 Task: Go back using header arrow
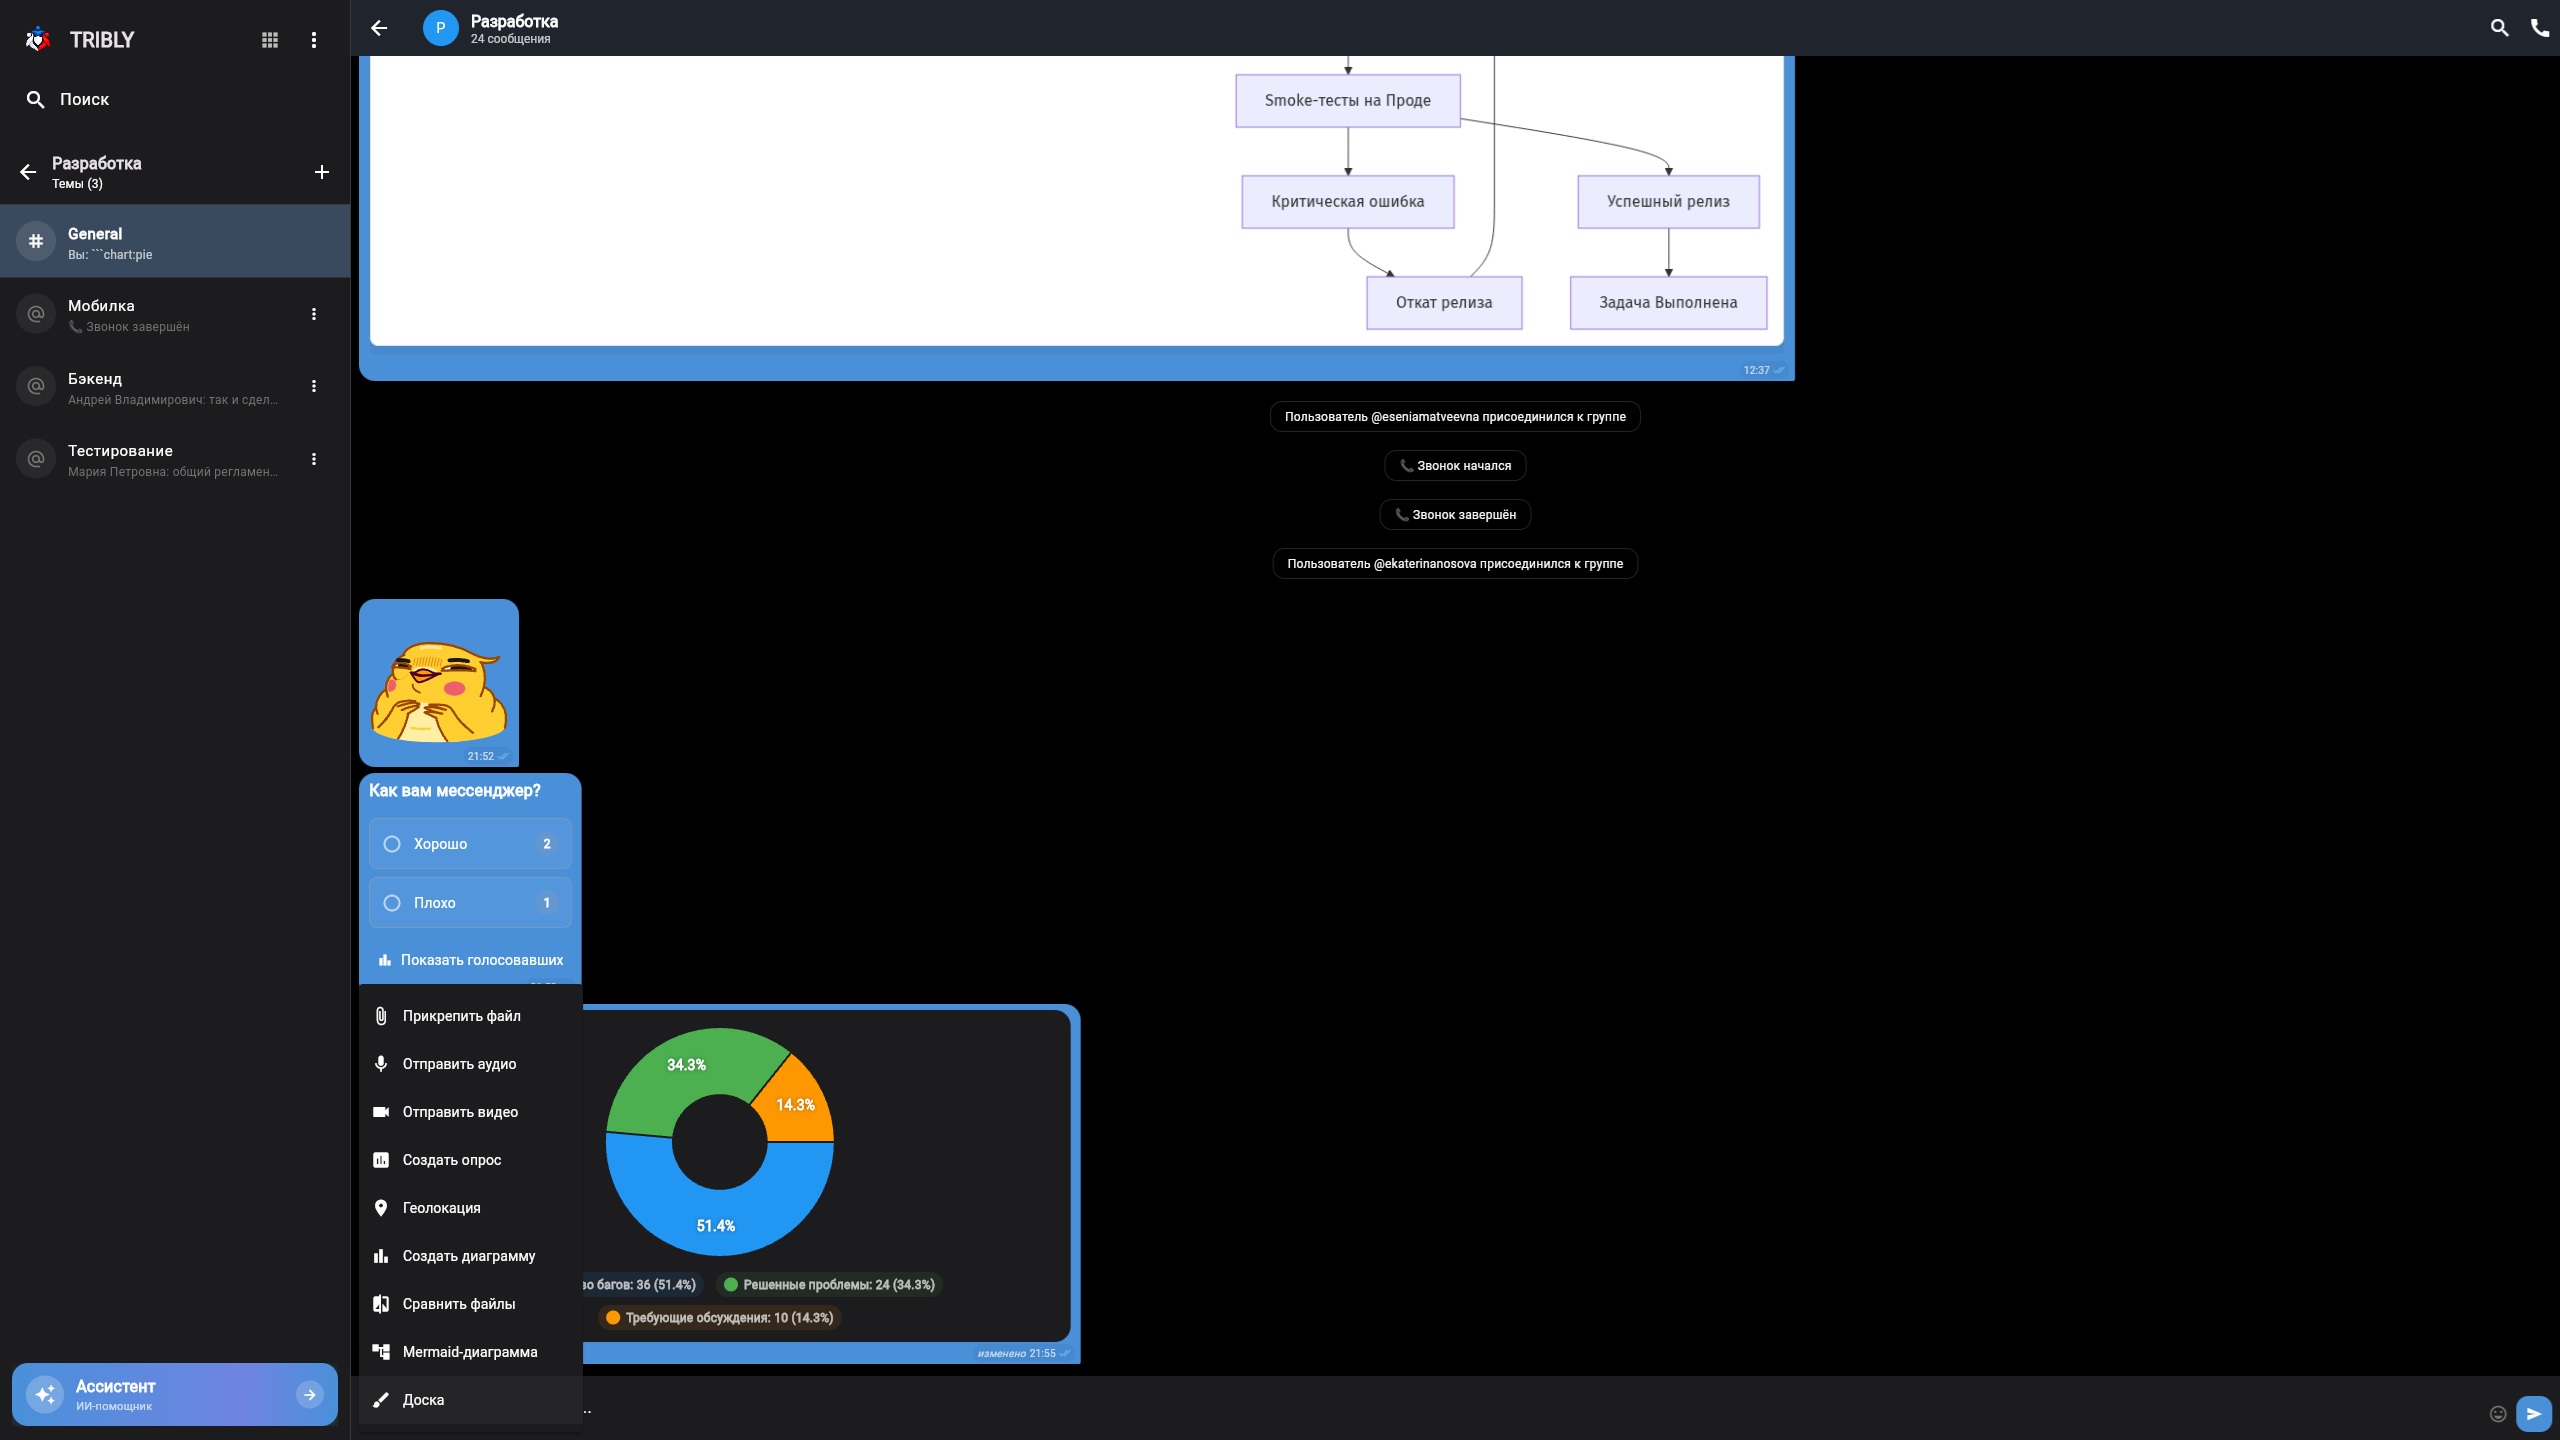pyautogui.click(x=379, y=28)
